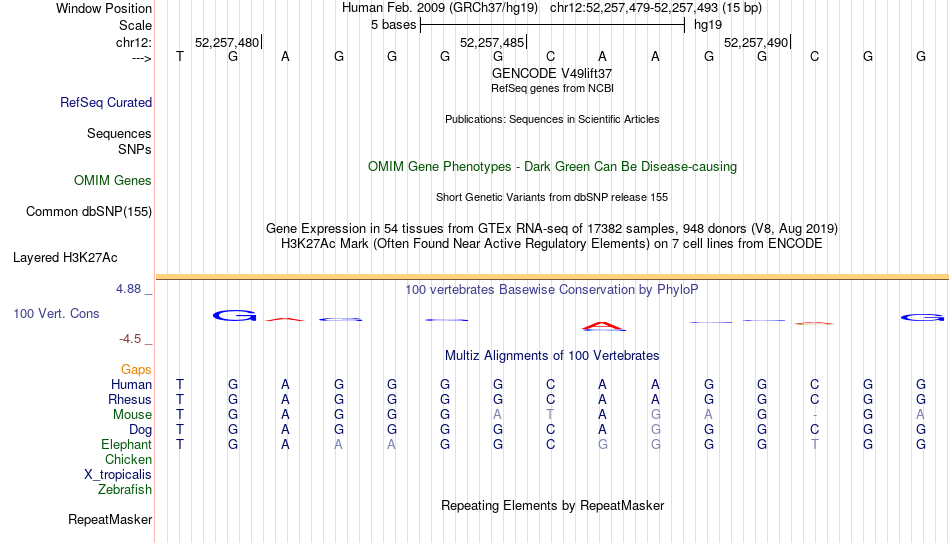
Task: Click the 52,257,490 ruler position
Action: [x=756, y=42]
